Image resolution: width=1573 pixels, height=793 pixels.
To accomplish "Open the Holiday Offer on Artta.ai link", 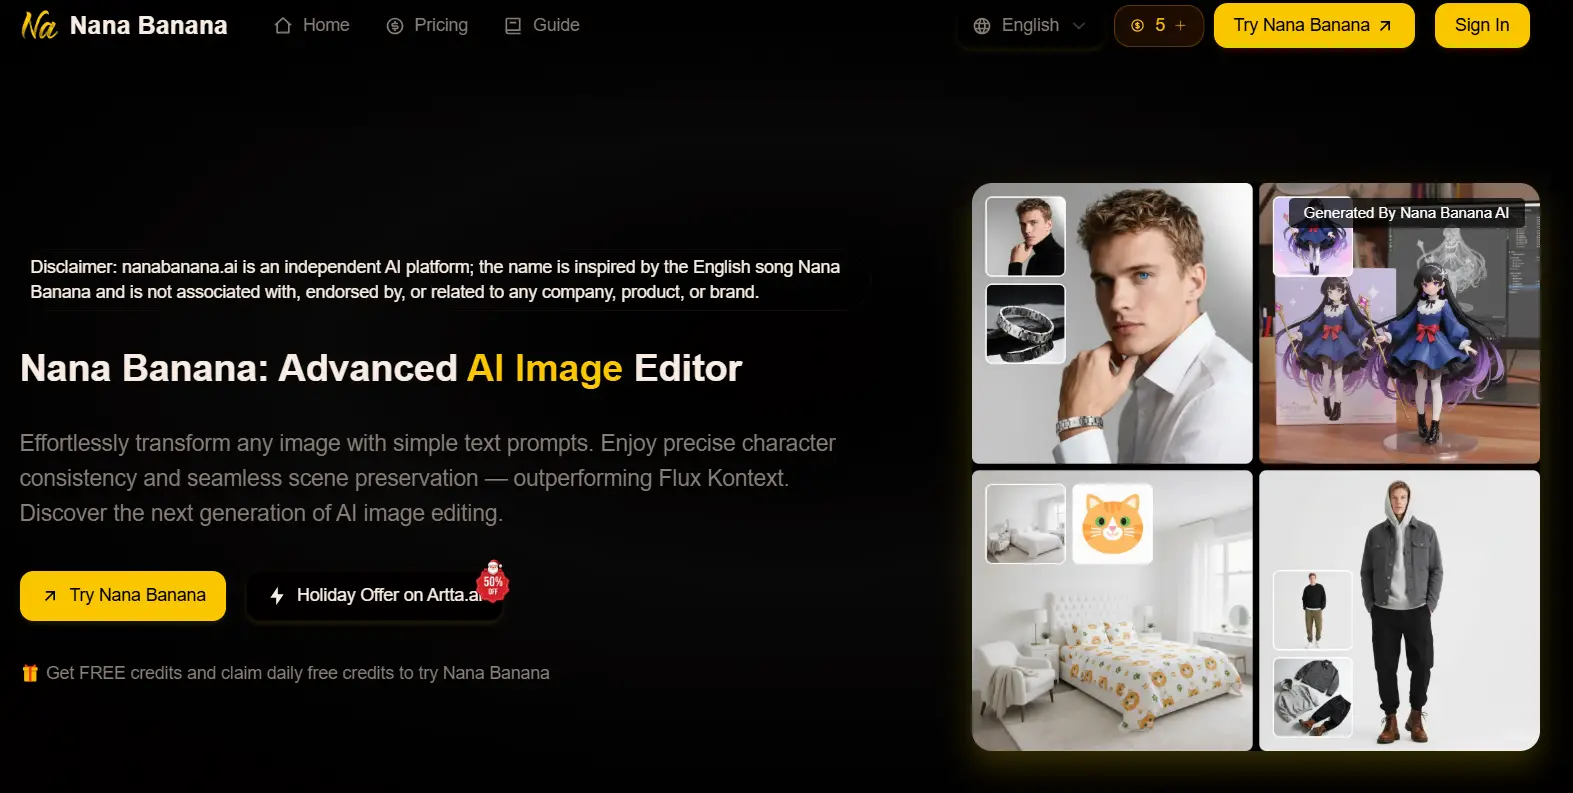I will (x=375, y=596).
